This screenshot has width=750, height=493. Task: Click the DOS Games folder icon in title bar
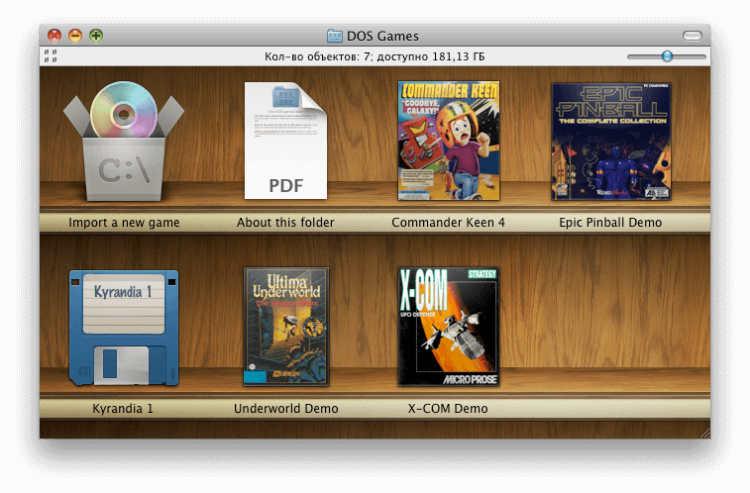click(x=335, y=36)
